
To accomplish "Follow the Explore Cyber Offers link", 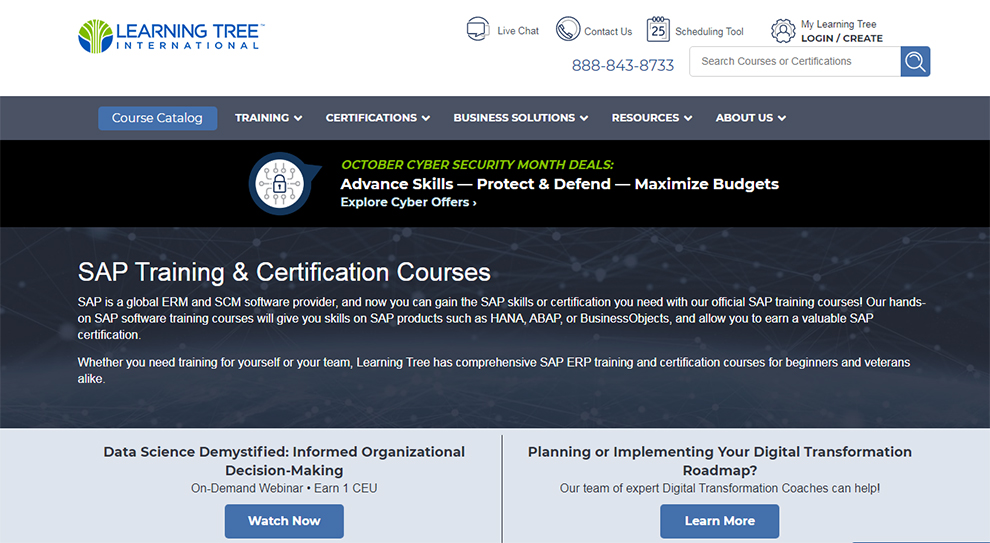I will 409,202.
